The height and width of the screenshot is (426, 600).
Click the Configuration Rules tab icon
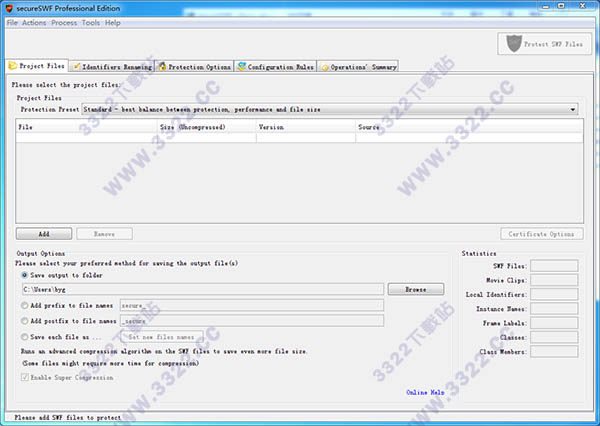point(242,67)
